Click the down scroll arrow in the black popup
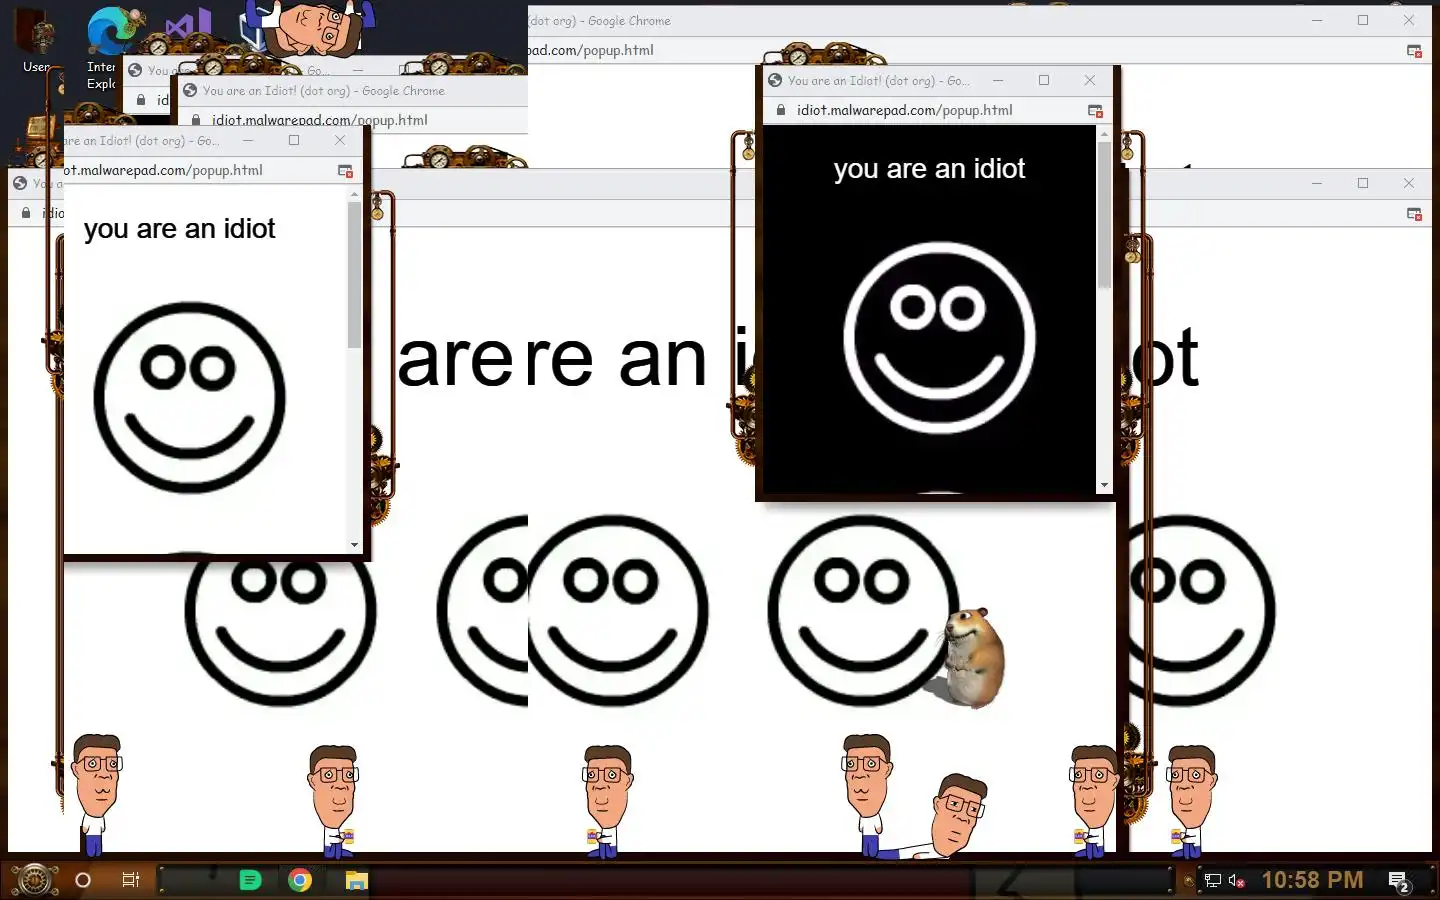The image size is (1440, 900). [x=1104, y=485]
